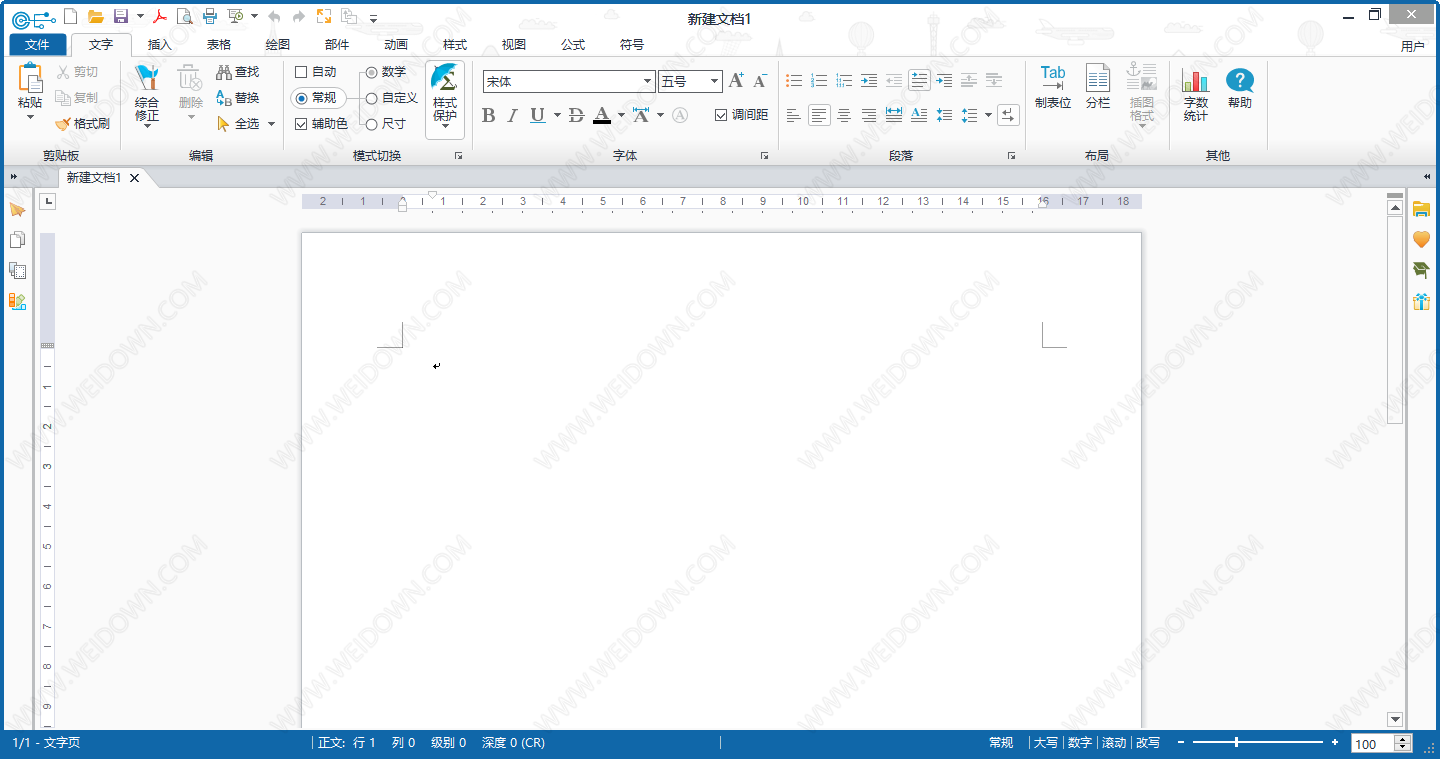Click the zoom in plus button
Screen dimensions: 1440x759
(x=1335, y=743)
